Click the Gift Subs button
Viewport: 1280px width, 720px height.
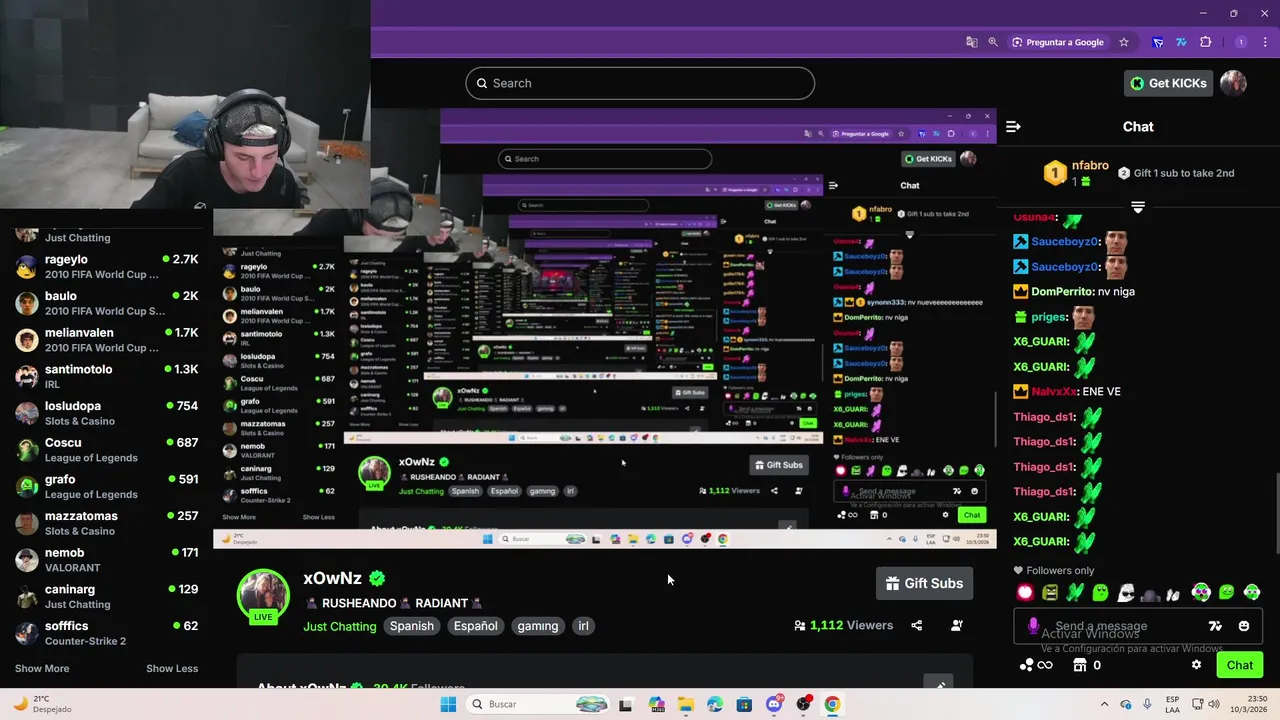pyautogui.click(x=924, y=583)
